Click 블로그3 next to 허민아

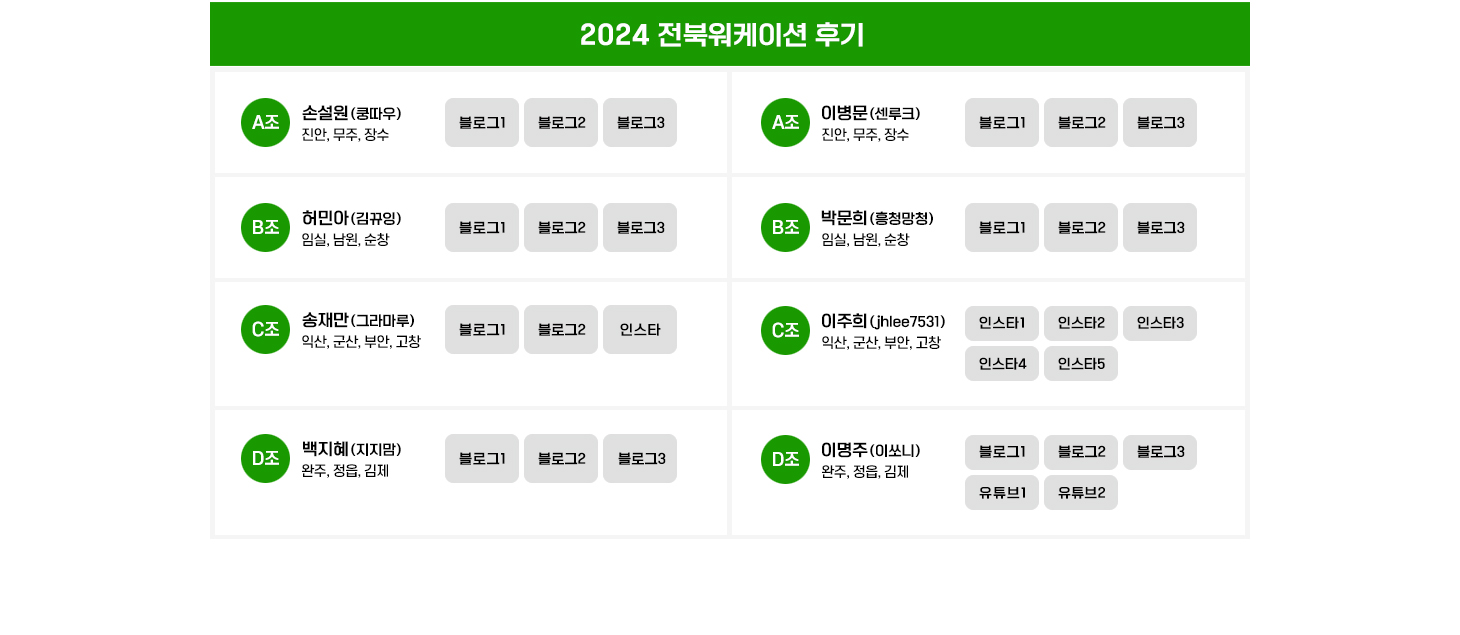click(x=640, y=228)
